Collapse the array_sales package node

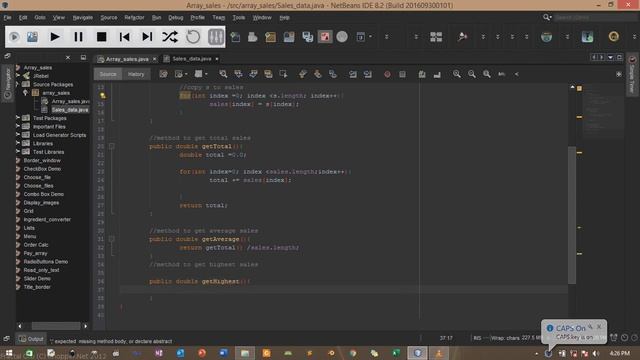pyautogui.click(x=25, y=93)
